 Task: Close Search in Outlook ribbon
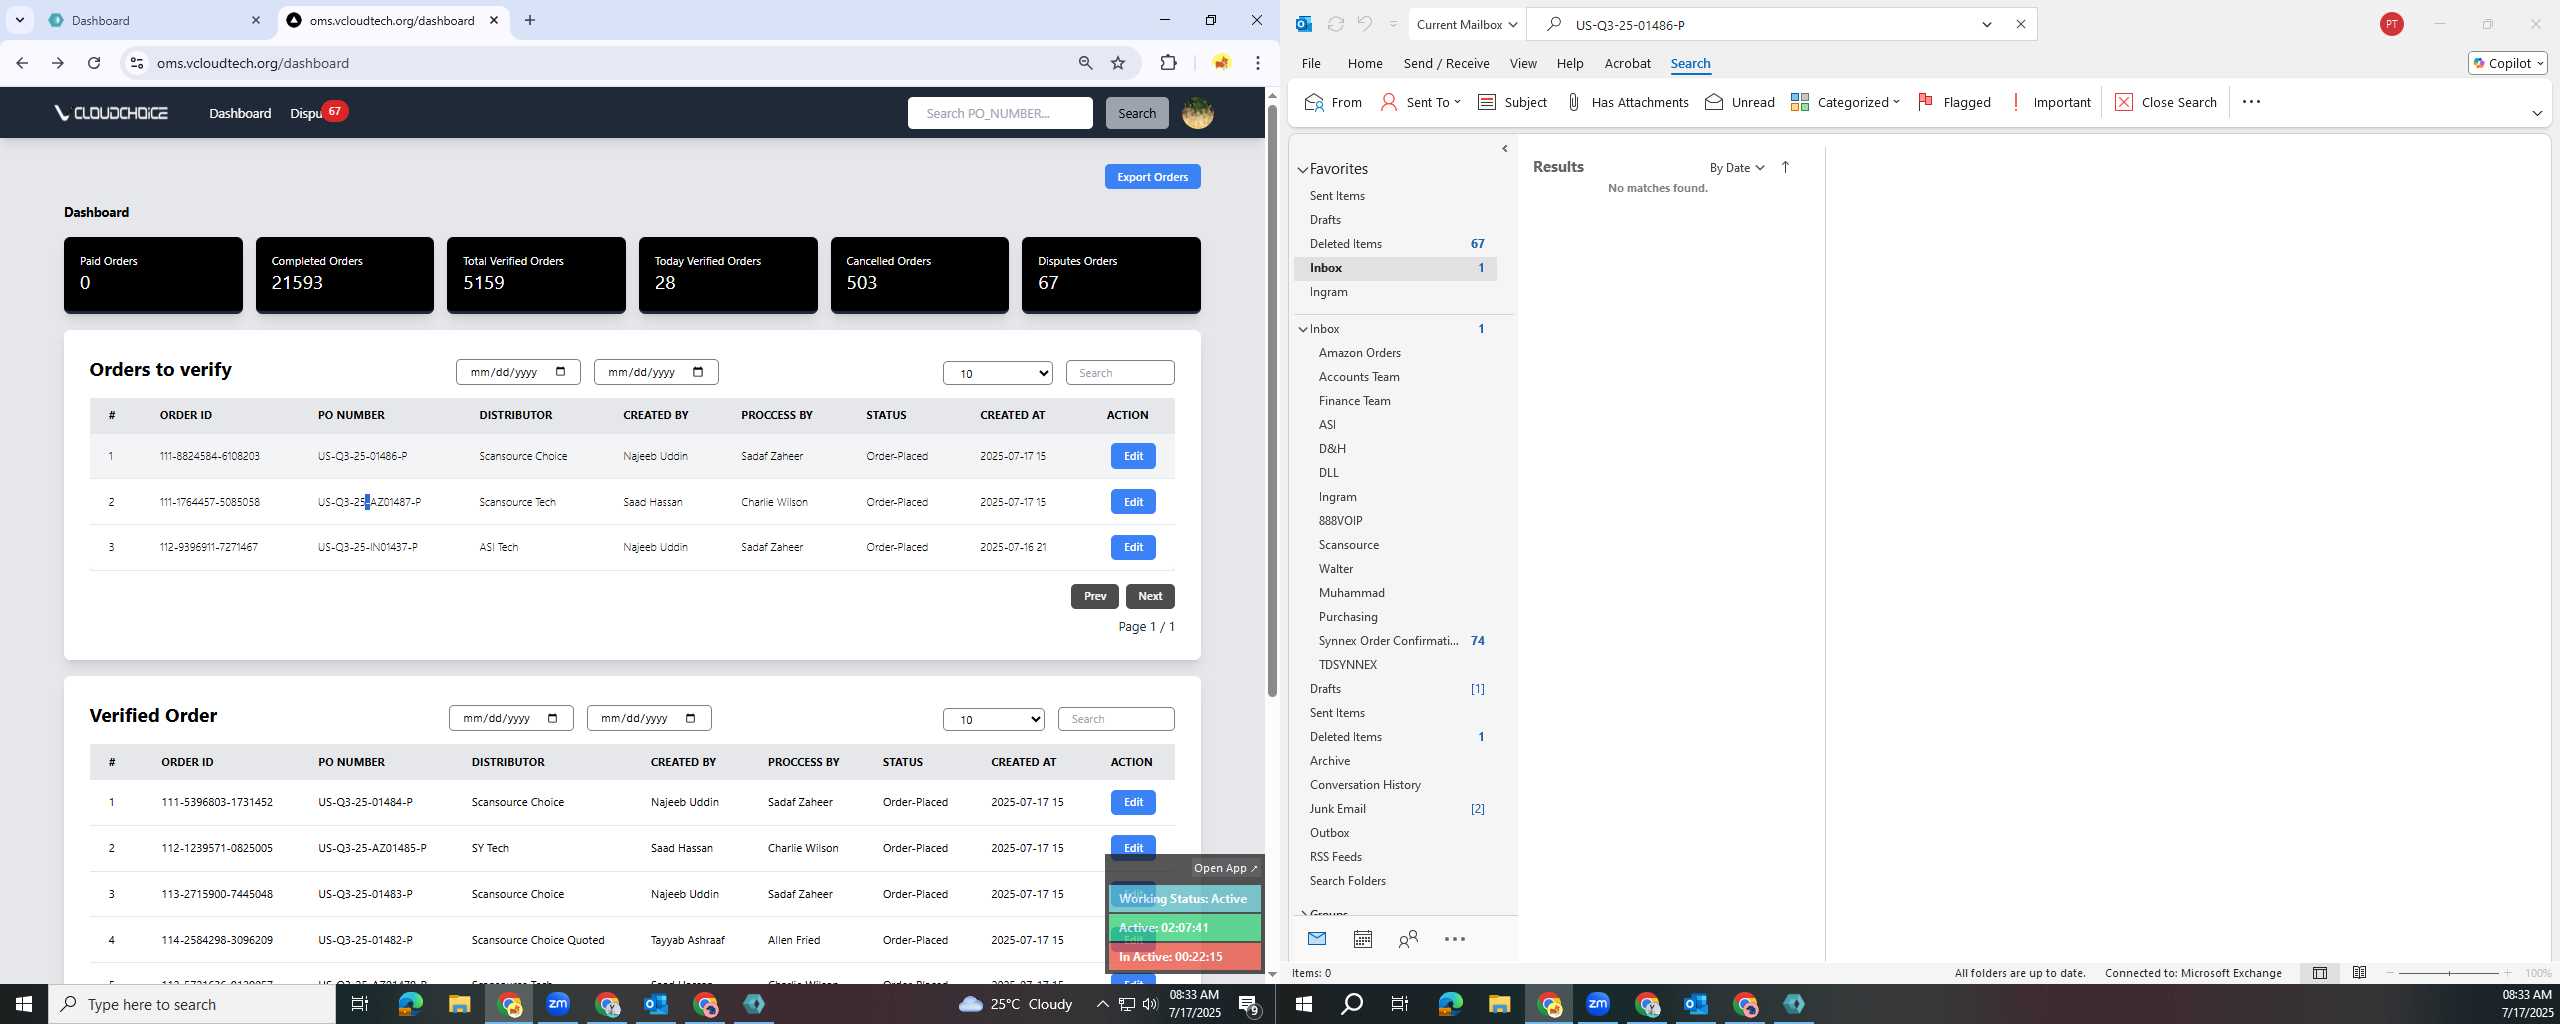[x=2166, y=102]
